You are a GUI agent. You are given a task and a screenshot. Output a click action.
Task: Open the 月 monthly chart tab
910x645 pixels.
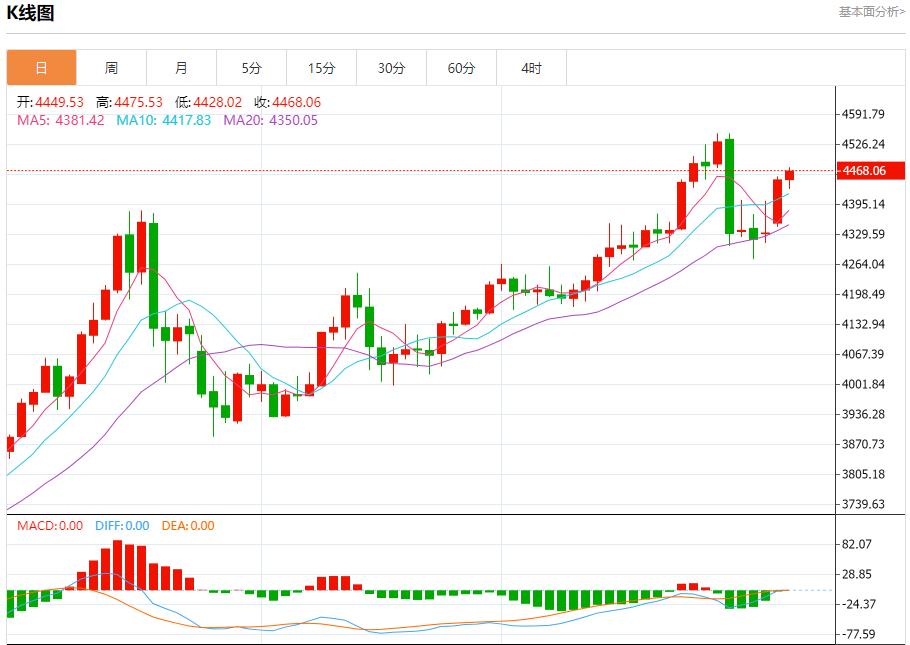181,68
